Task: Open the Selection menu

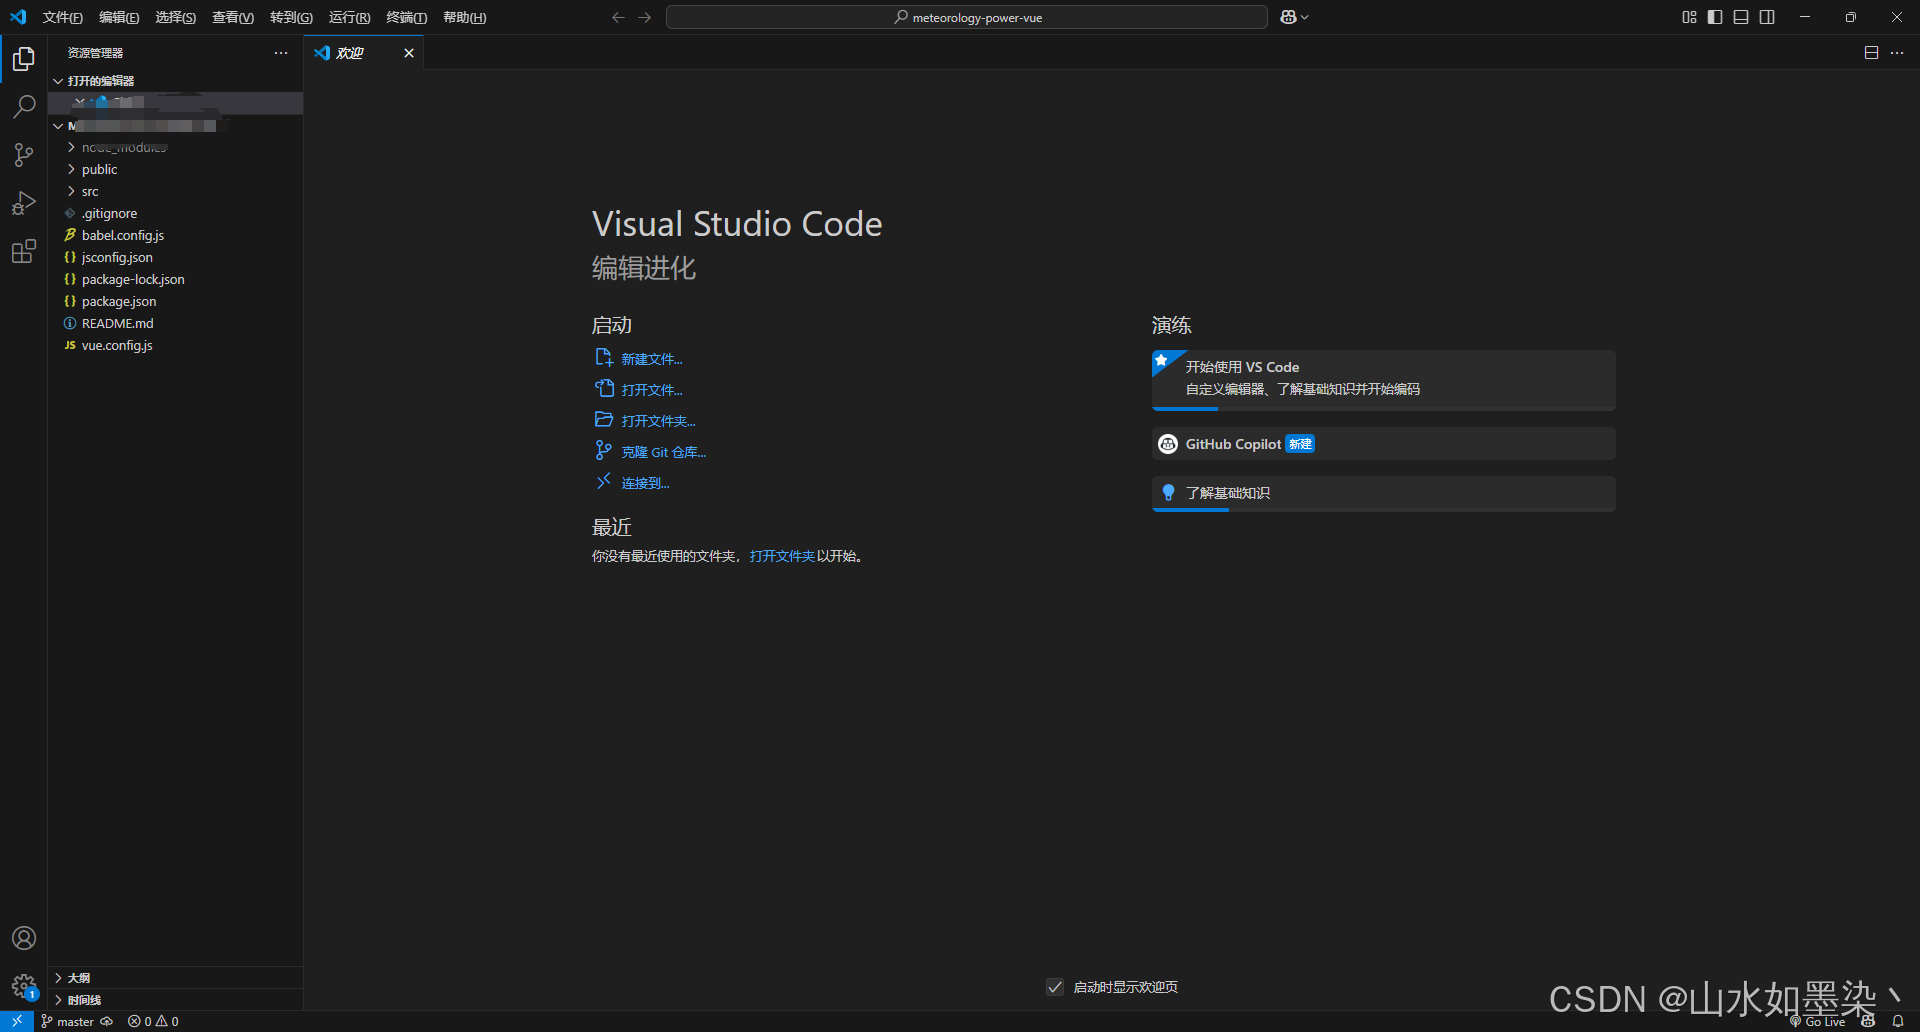Action: tap(176, 17)
